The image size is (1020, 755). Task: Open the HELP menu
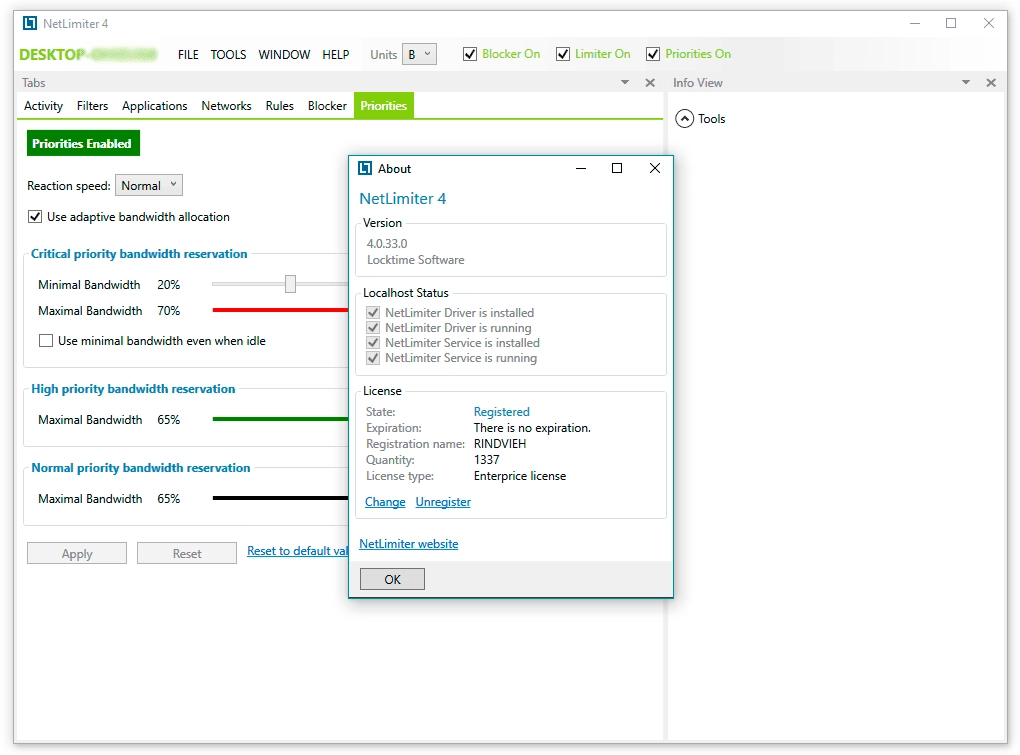(336, 55)
